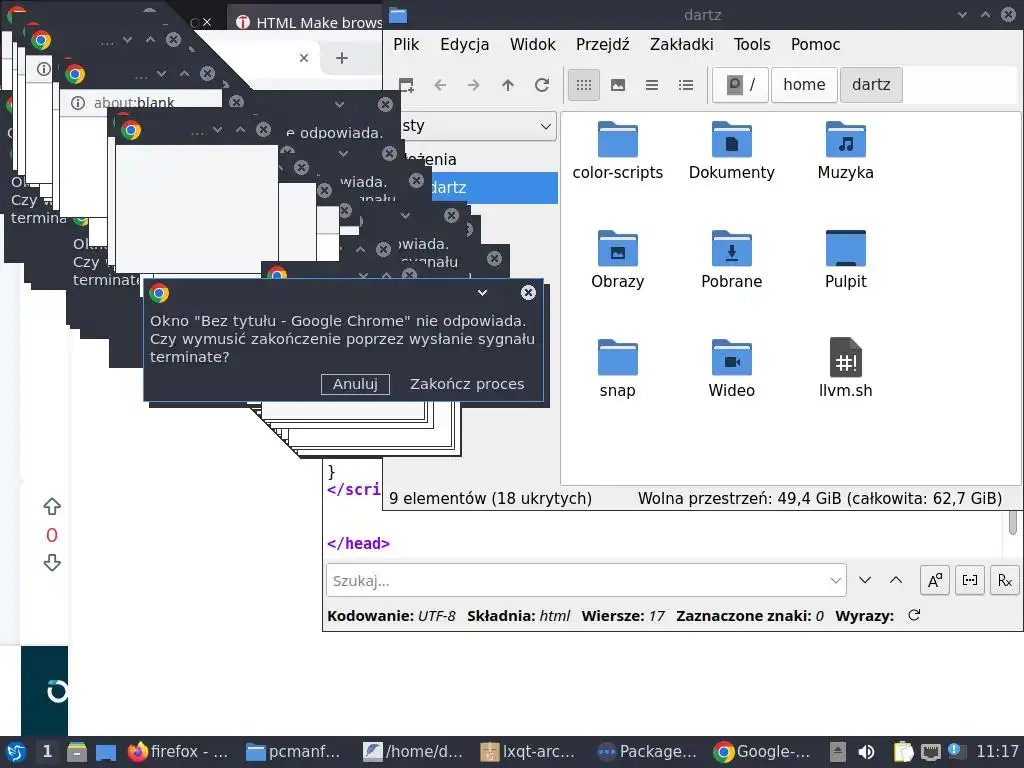
Task: Select the Pobrane folder
Action: coord(731,259)
